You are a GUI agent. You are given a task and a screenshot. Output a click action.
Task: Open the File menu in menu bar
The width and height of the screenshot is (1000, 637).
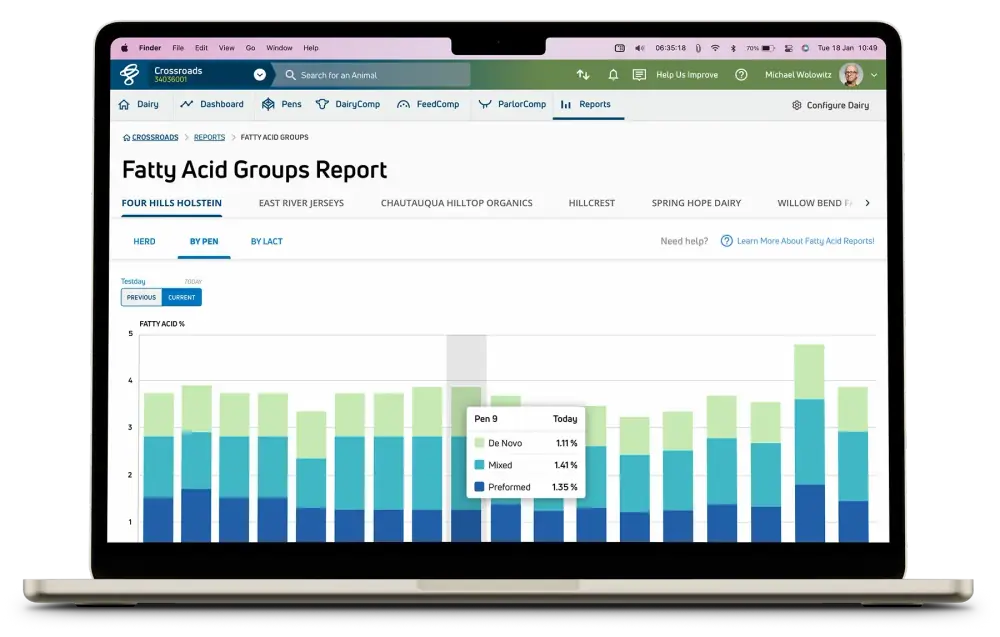click(x=178, y=48)
